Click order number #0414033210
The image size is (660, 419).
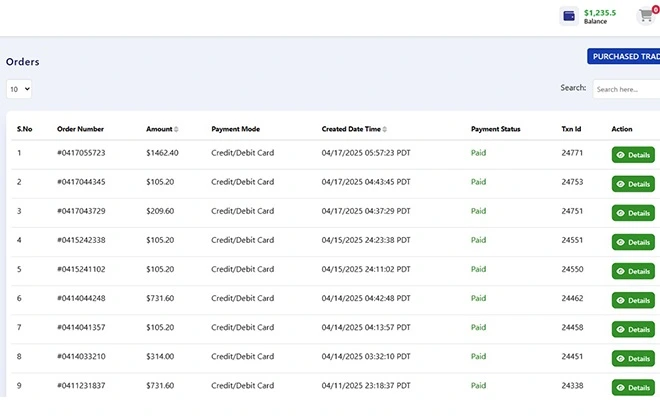(x=81, y=356)
